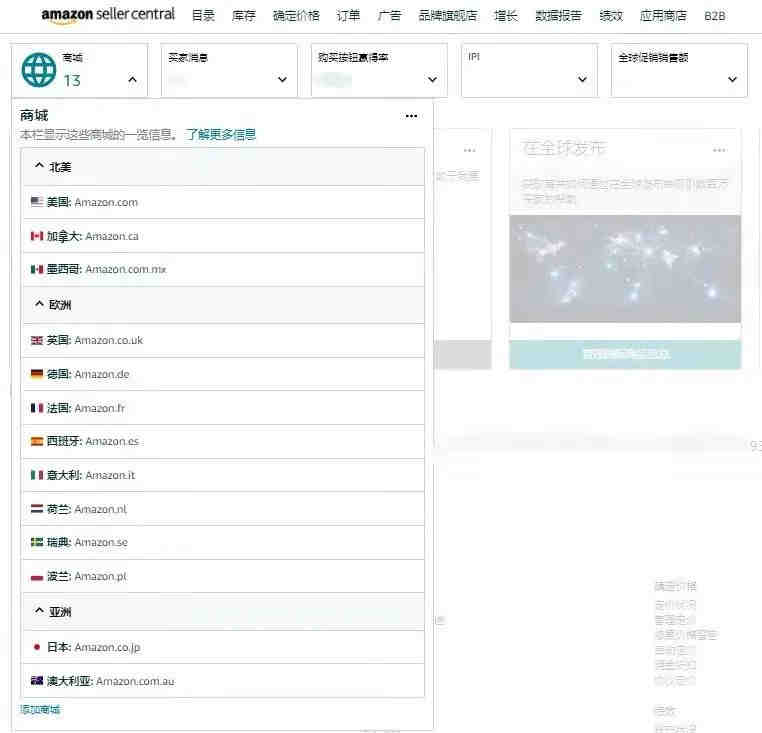Open the 品牌旗舰店 menu
The height and width of the screenshot is (733, 762).
pos(448,16)
